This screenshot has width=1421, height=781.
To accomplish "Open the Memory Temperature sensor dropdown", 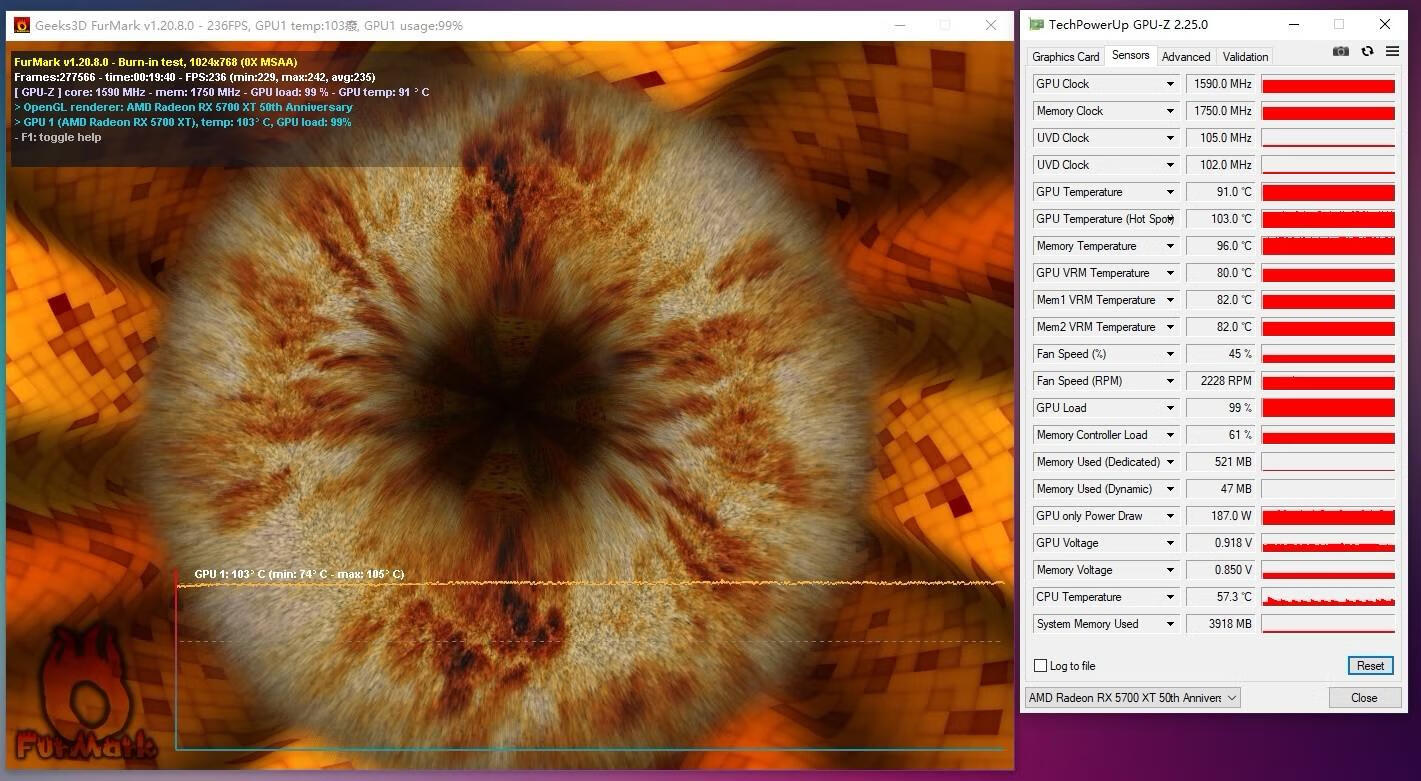I will (1170, 246).
